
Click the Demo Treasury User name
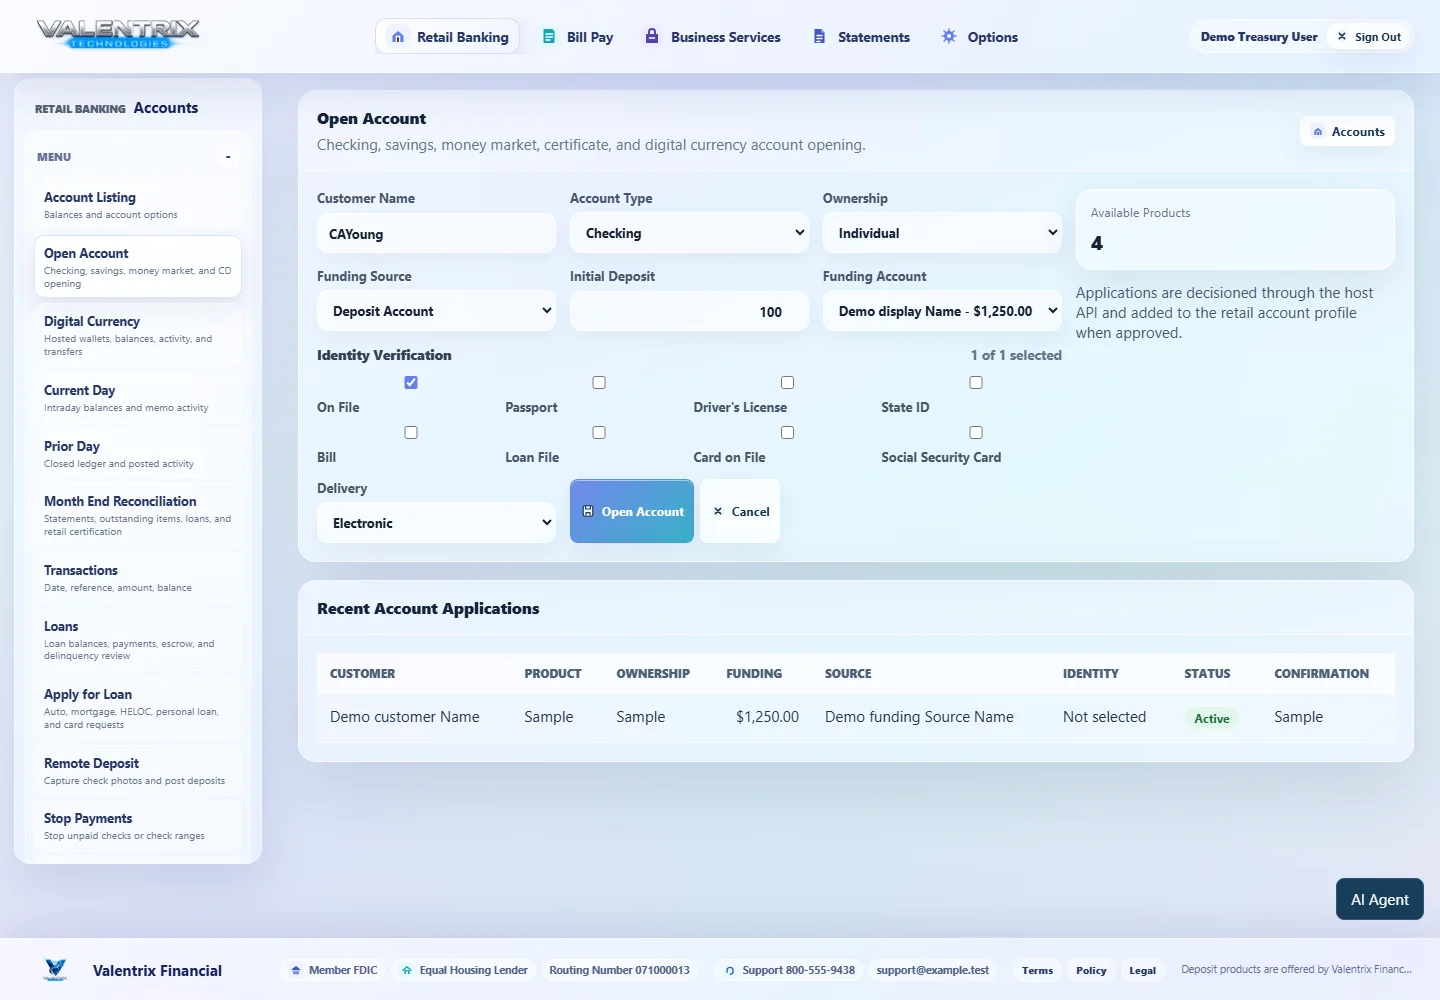[x=1259, y=37]
